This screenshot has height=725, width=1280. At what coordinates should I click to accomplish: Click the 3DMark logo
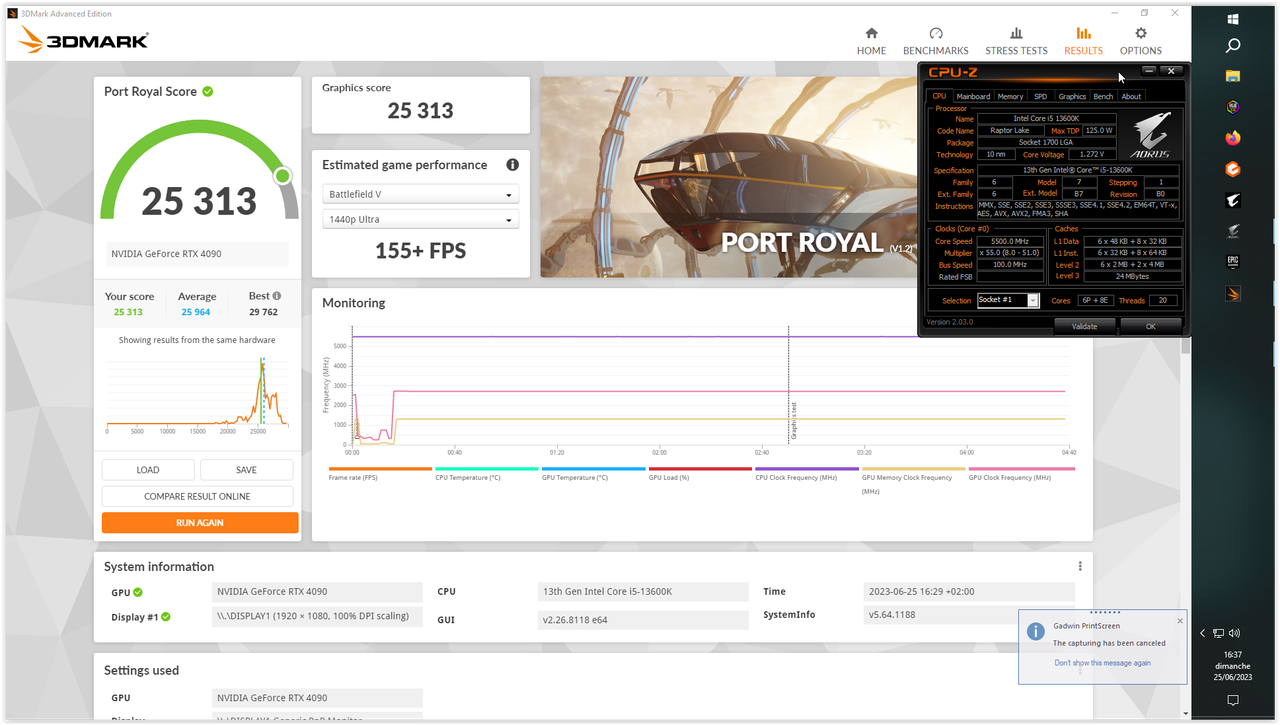(83, 40)
